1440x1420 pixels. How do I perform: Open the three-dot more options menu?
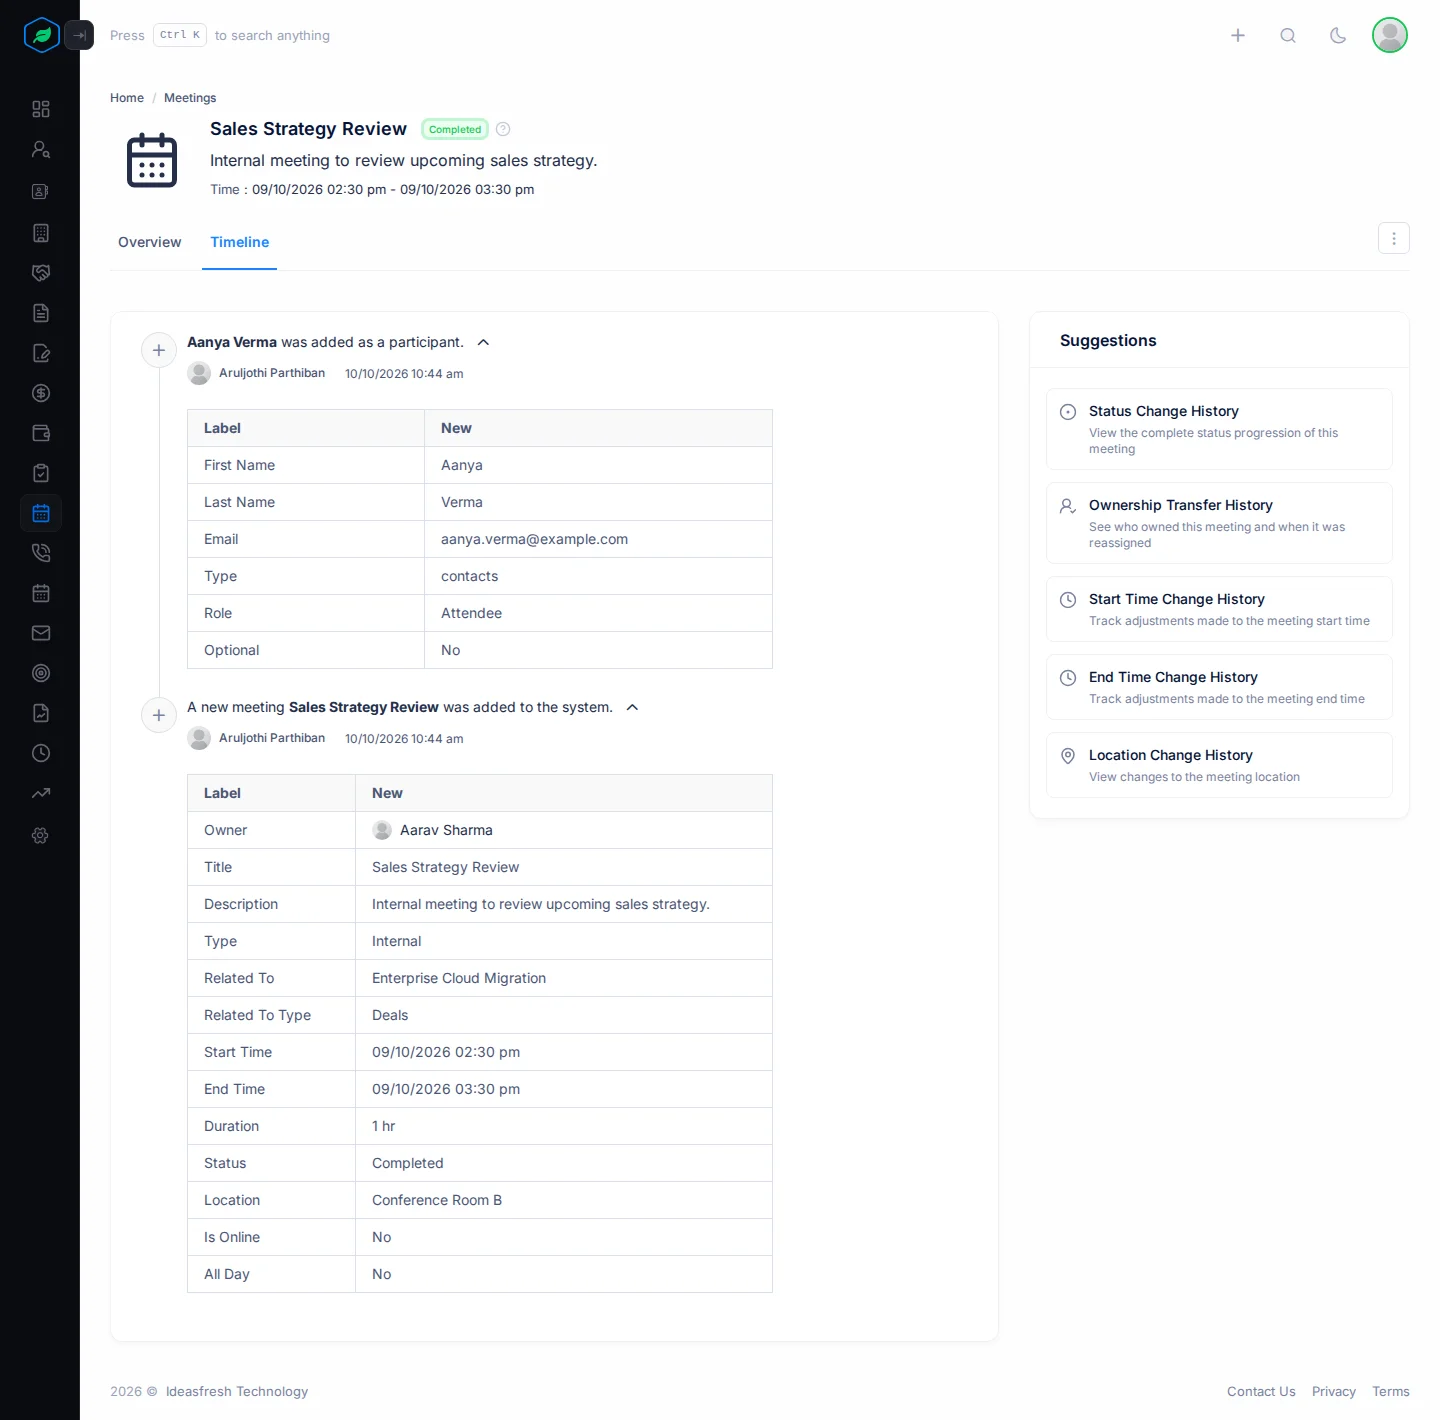(x=1394, y=238)
